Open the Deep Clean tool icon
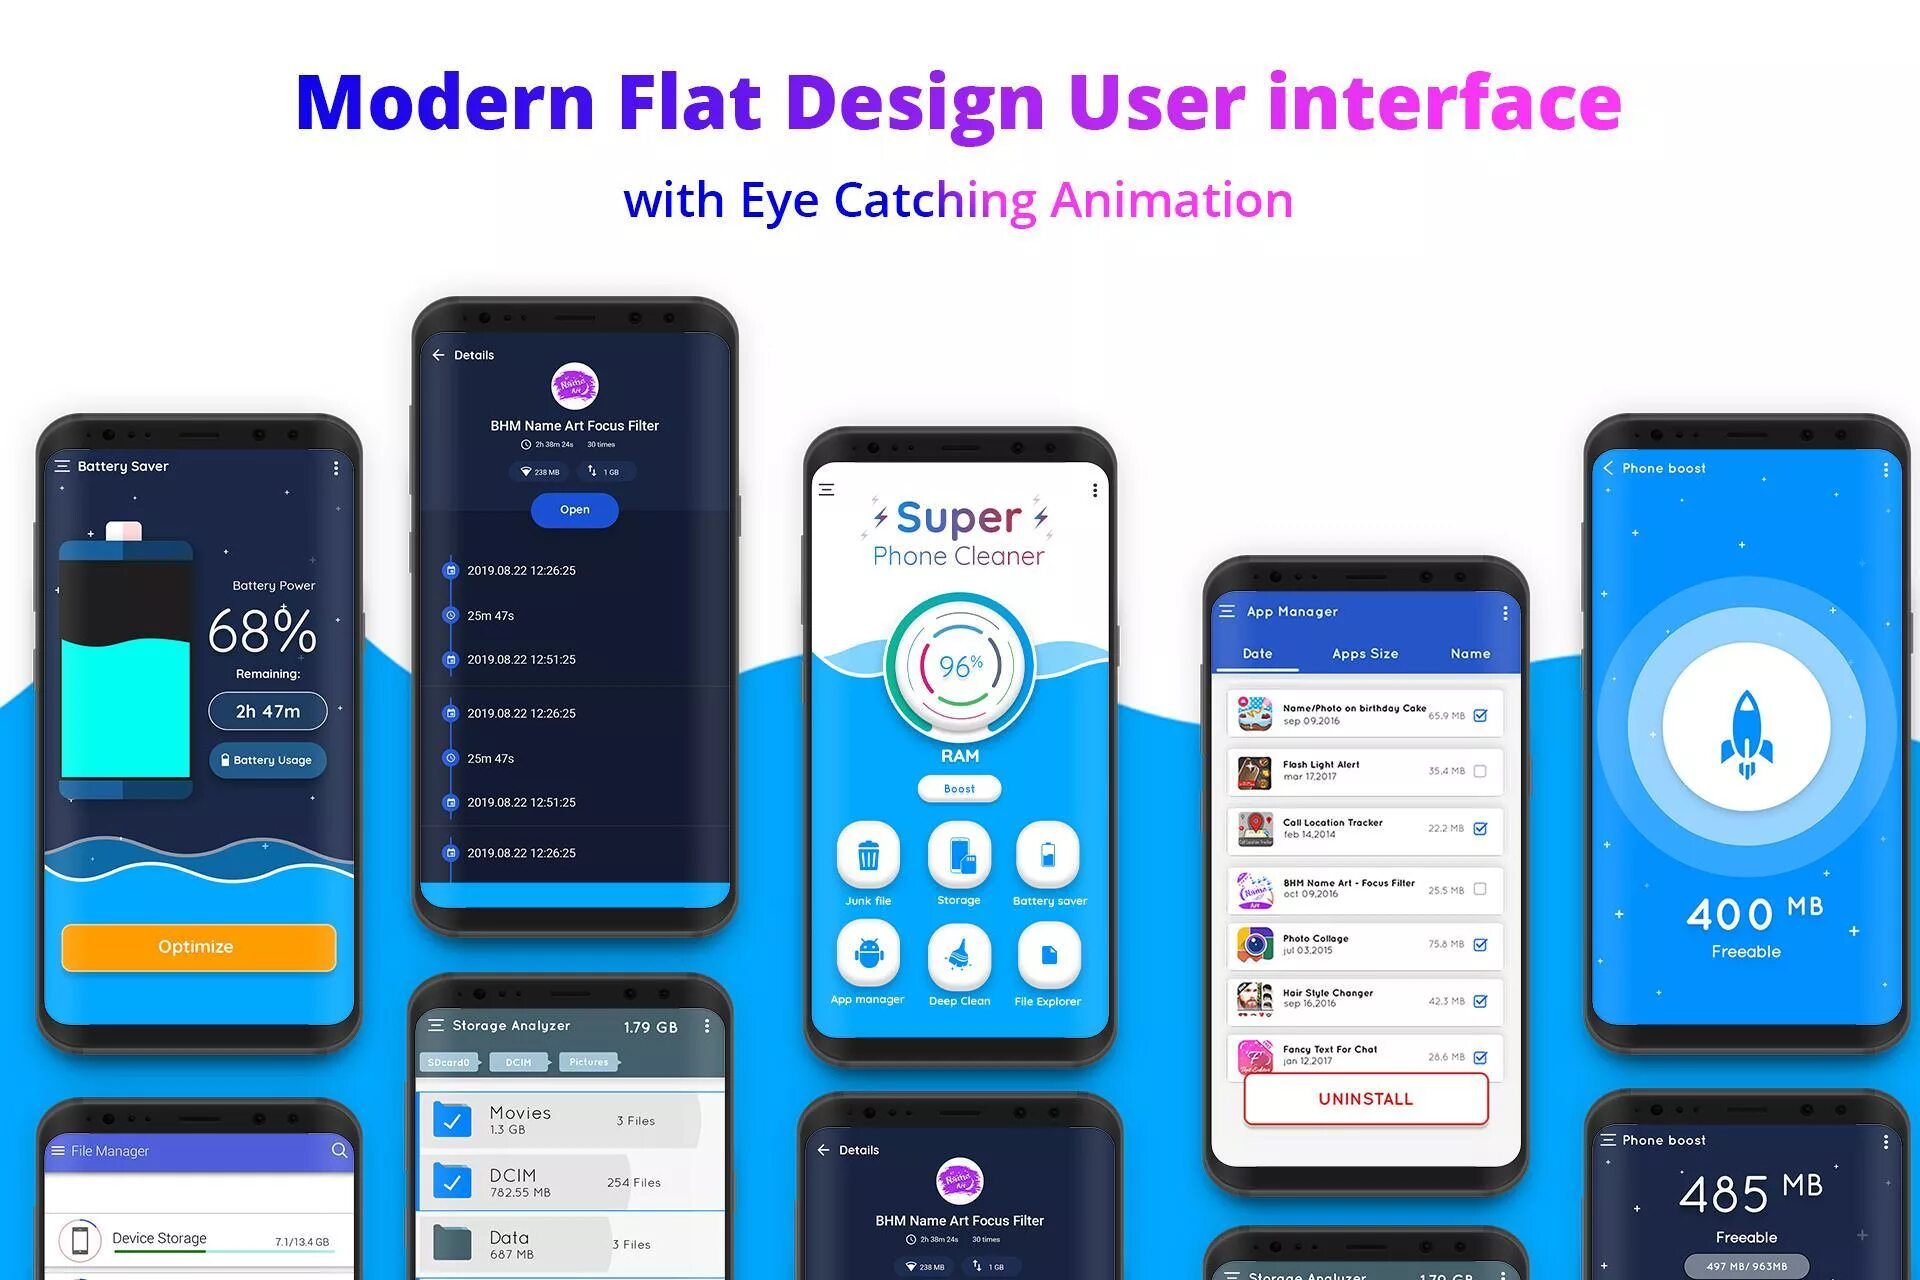Image resolution: width=1920 pixels, height=1280 pixels. tap(961, 949)
